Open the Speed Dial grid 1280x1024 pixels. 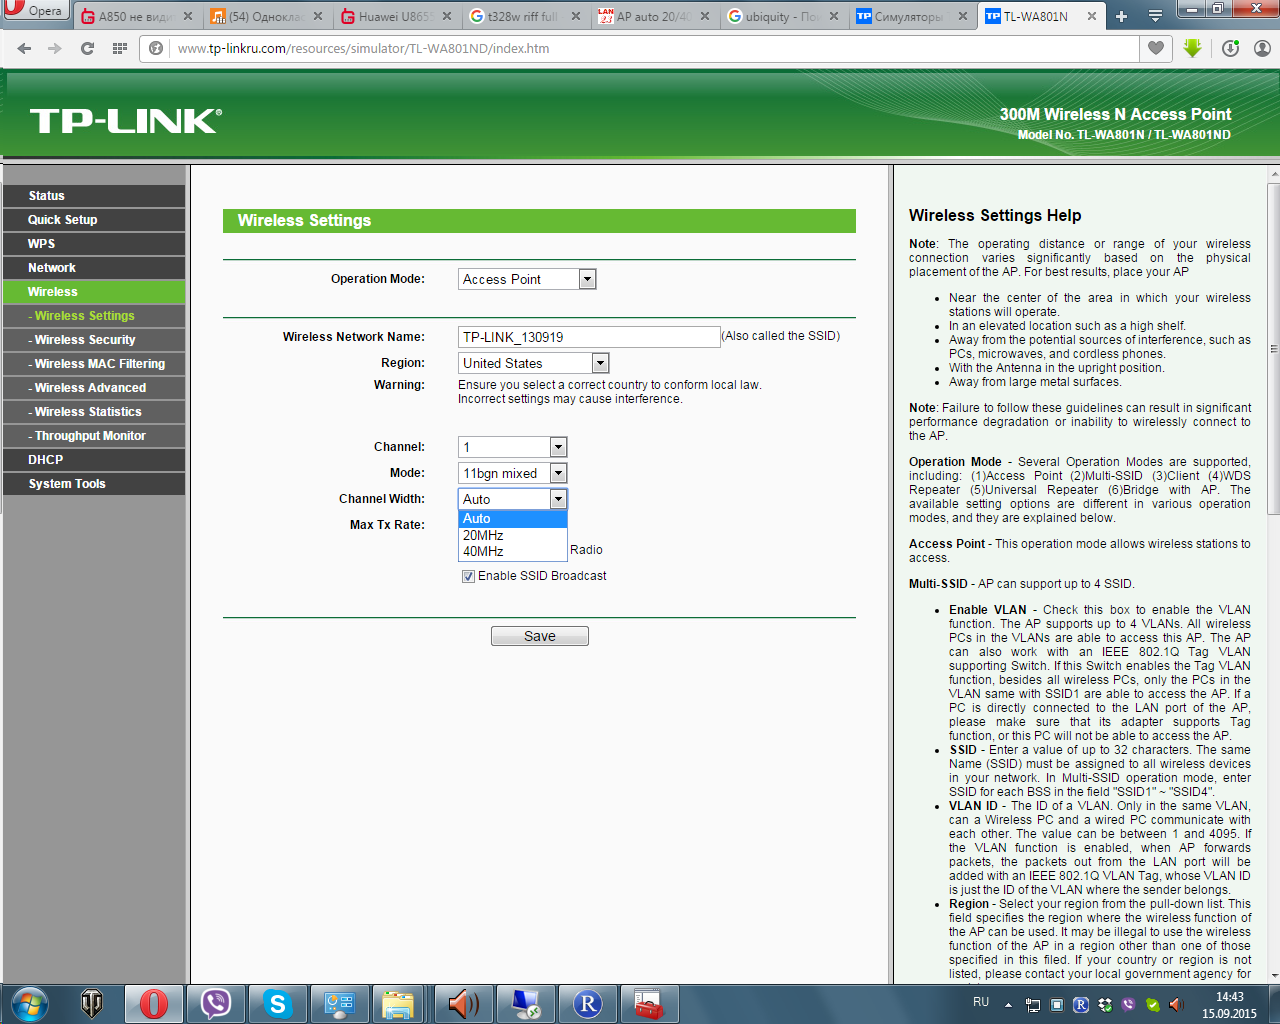point(119,48)
